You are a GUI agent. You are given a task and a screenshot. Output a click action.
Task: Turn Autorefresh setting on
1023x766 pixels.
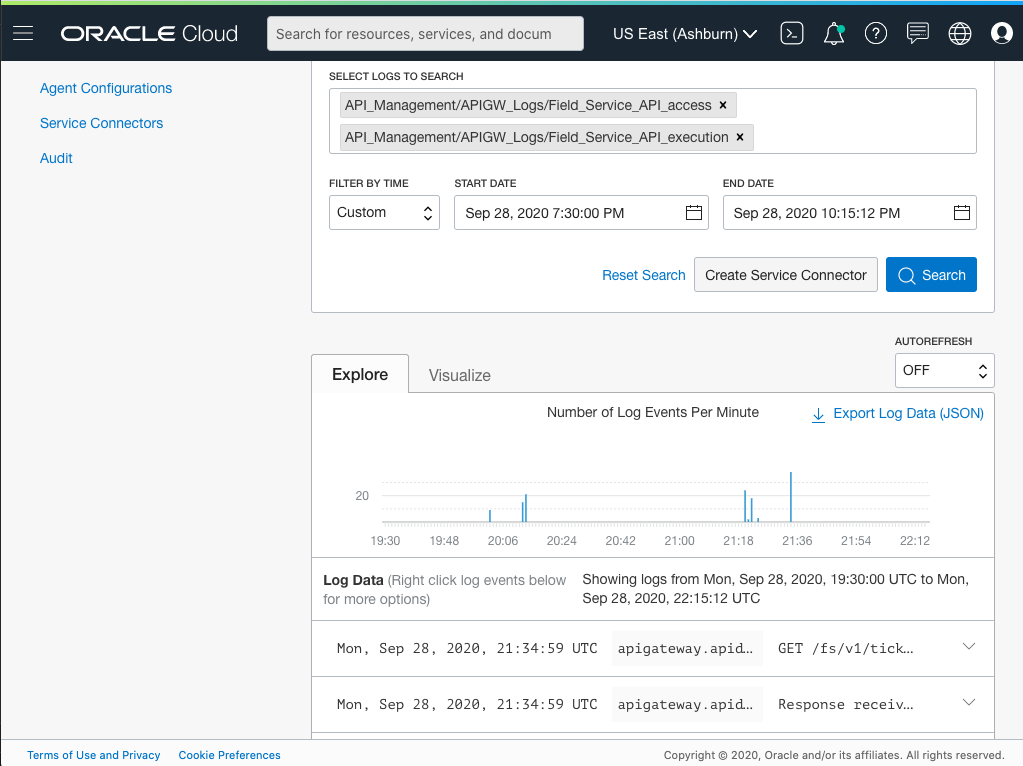click(944, 370)
